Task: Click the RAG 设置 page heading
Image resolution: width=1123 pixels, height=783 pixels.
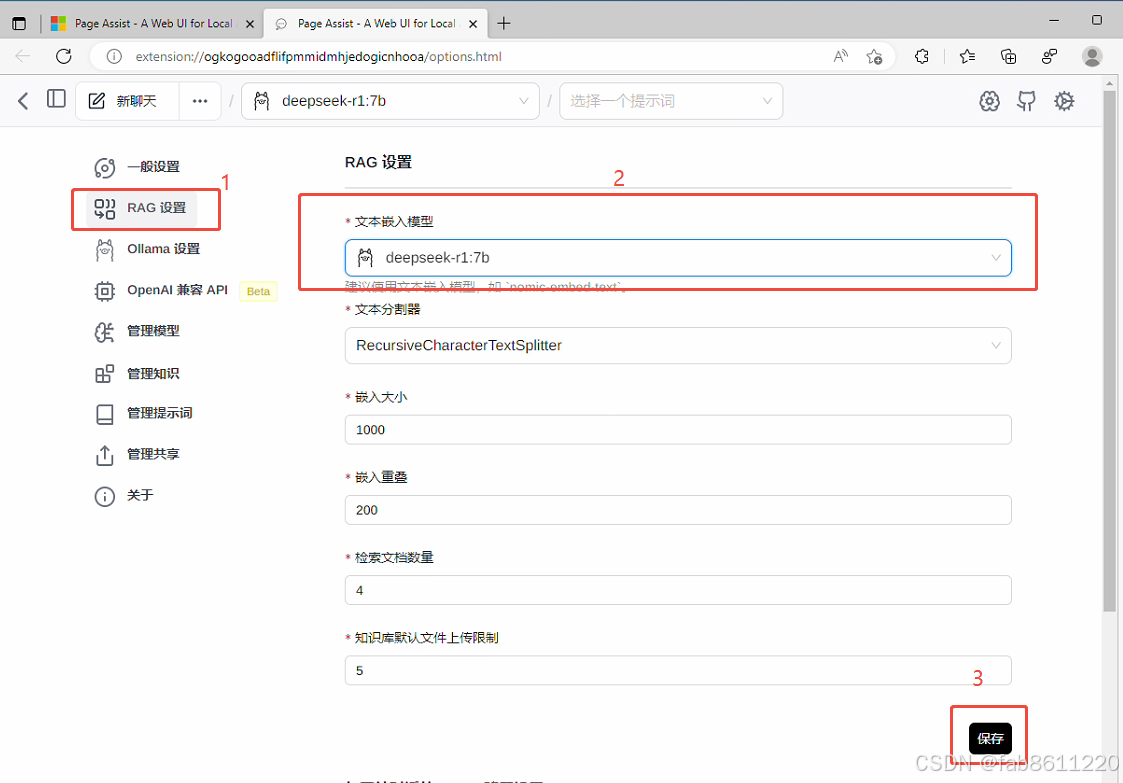Action: (378, 162)
